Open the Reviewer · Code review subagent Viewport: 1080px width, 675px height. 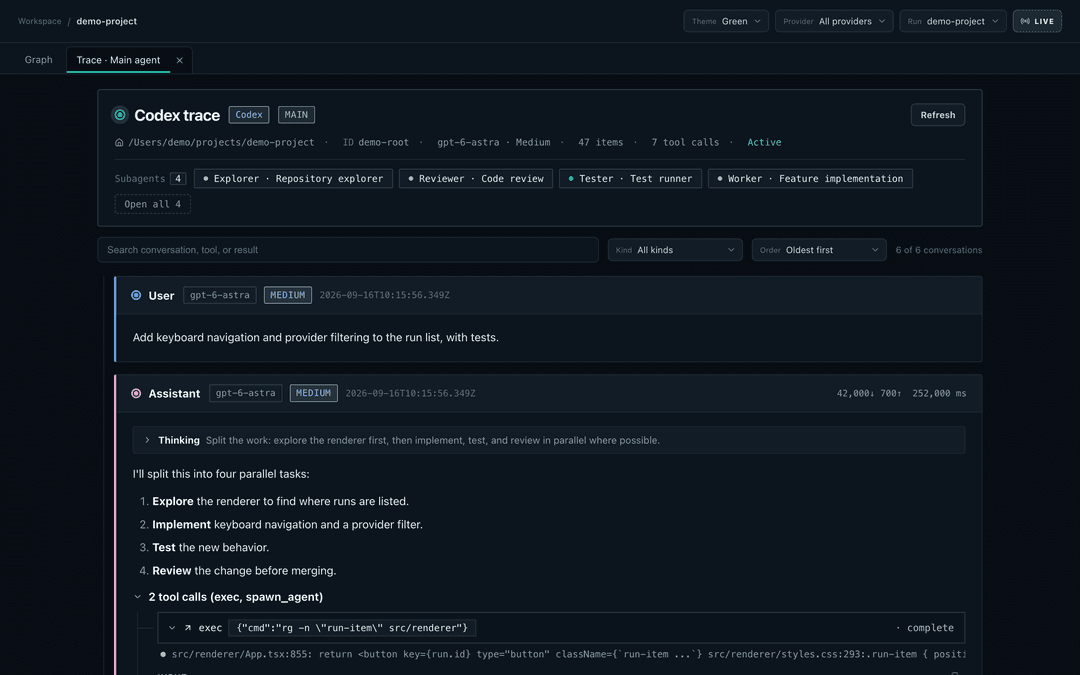pyautogui.click(x=476, y=179)
